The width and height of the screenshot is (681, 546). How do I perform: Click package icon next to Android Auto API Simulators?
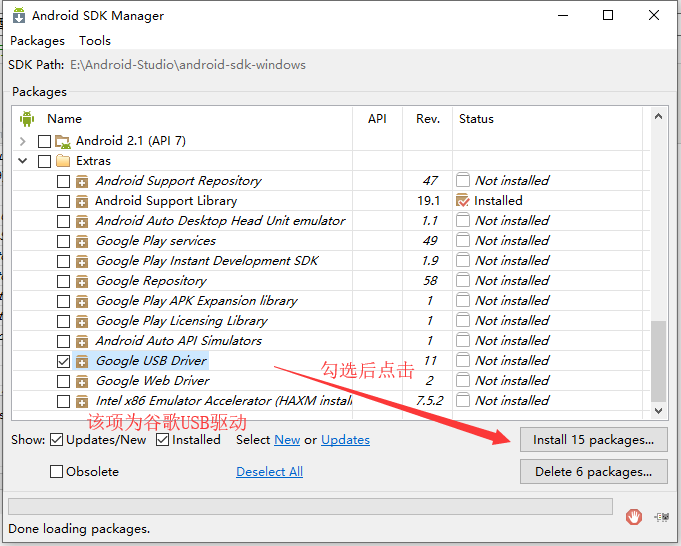82,341
